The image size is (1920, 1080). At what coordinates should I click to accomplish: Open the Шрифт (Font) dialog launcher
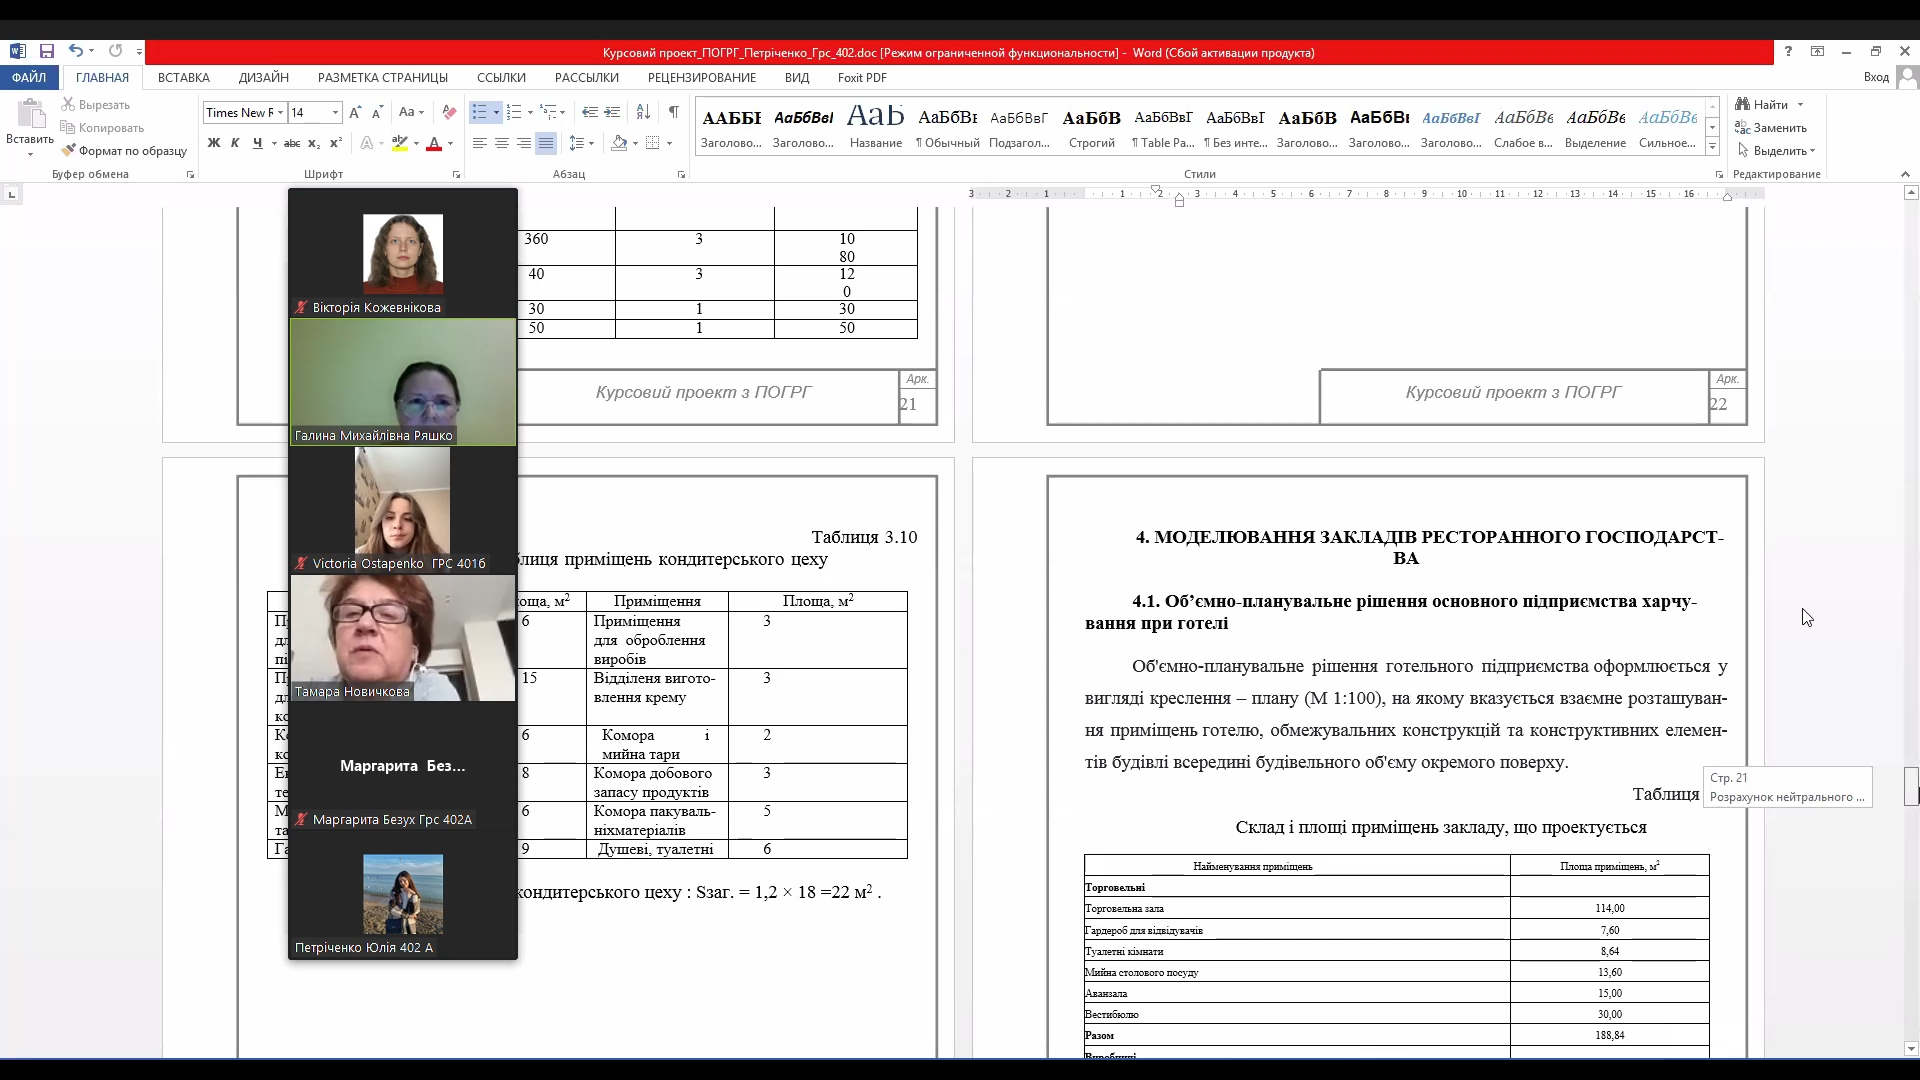coord(456,175)
